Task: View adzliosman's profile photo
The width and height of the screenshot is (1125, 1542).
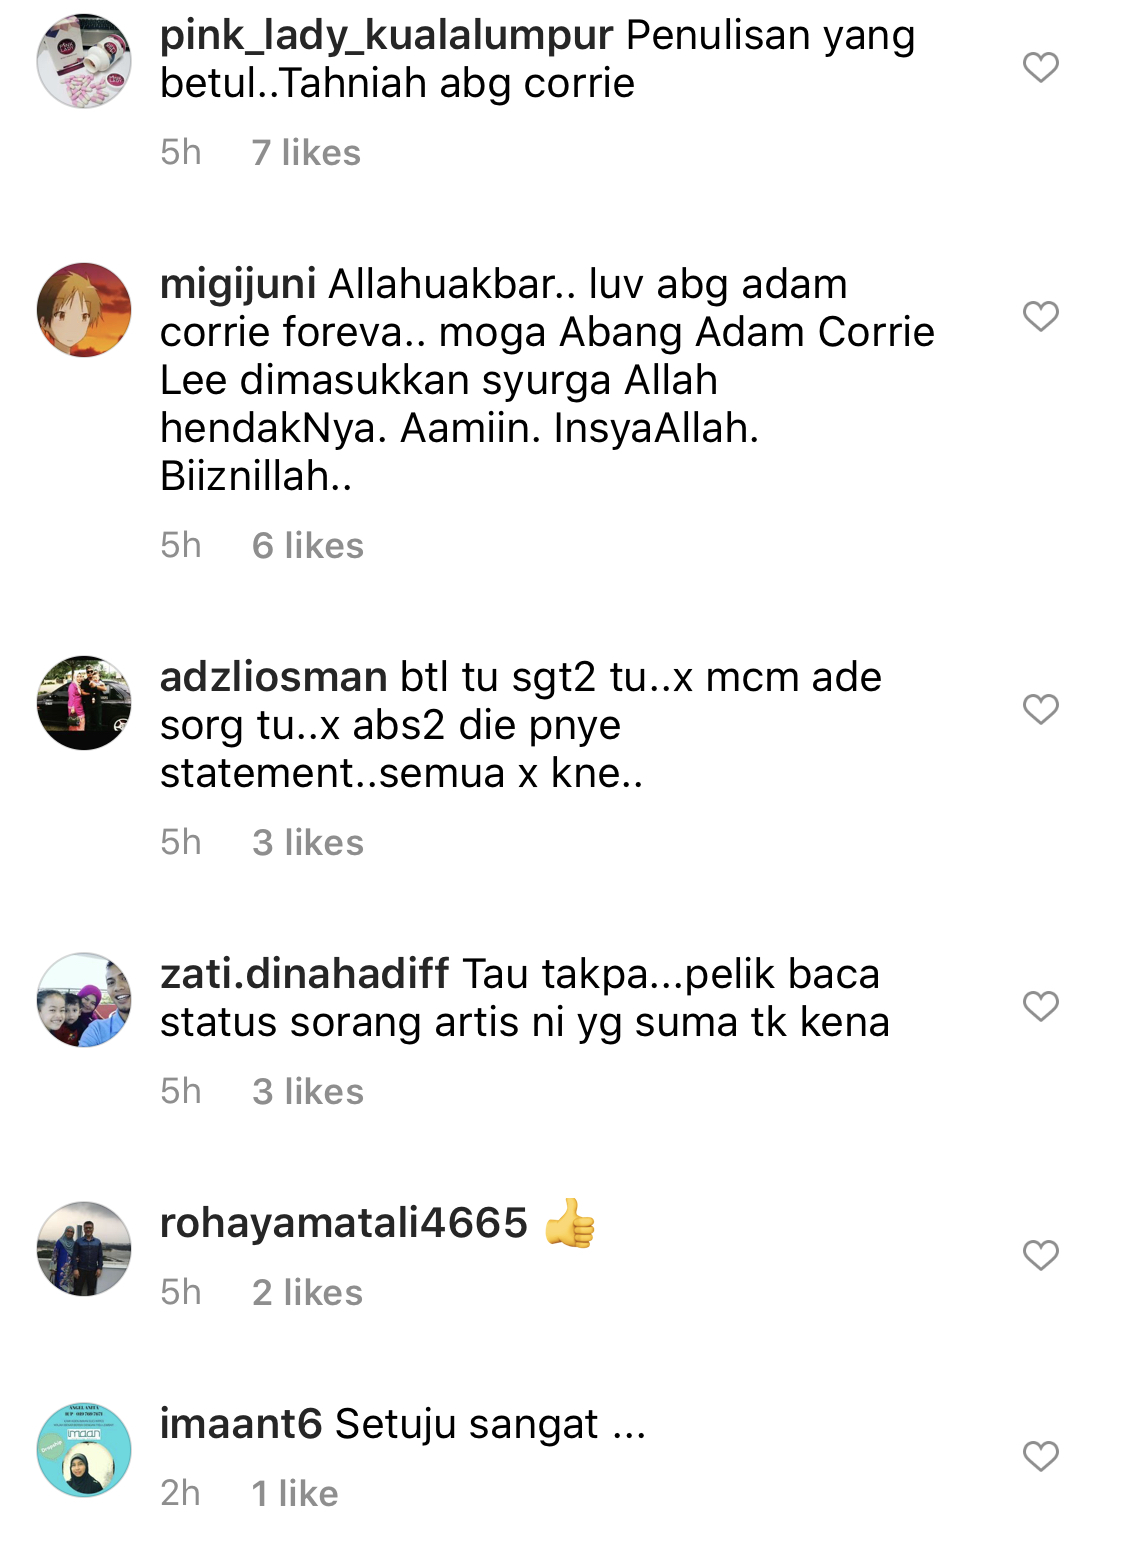Action: (x=84, y=703)
